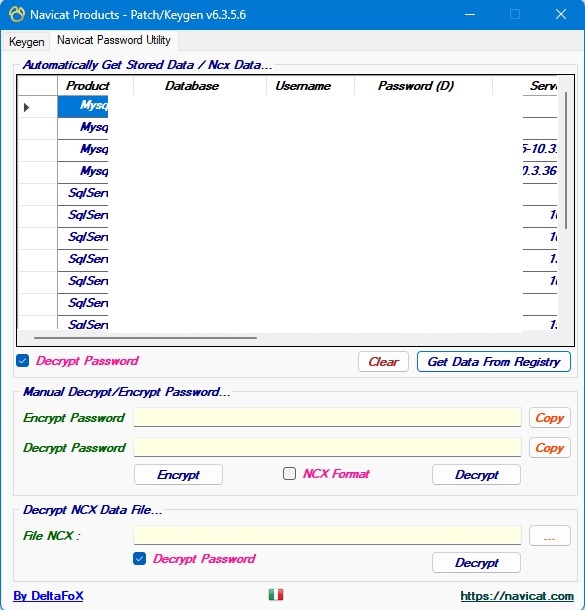Screen dimensions: 585x610
Task: Open the By DeltaFoX link
Action: click(x=48, y=596)
